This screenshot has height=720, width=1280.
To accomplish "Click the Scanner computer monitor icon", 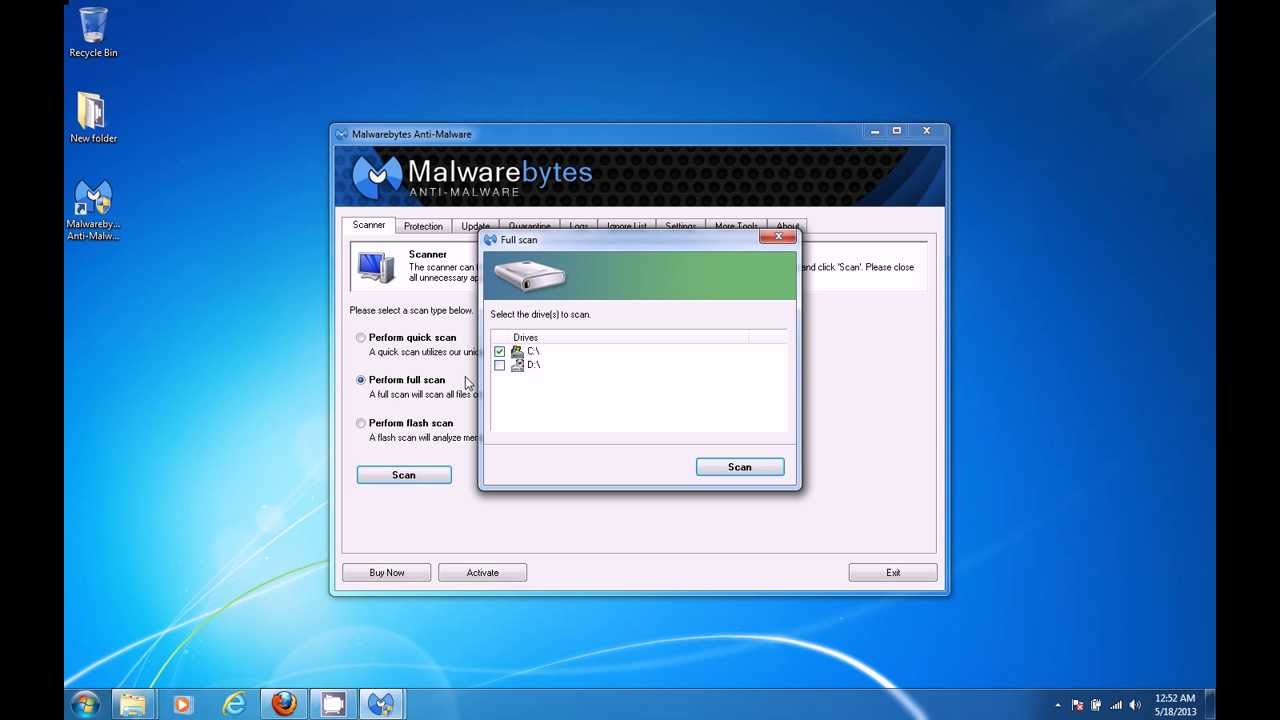I will tap(376, 267).
